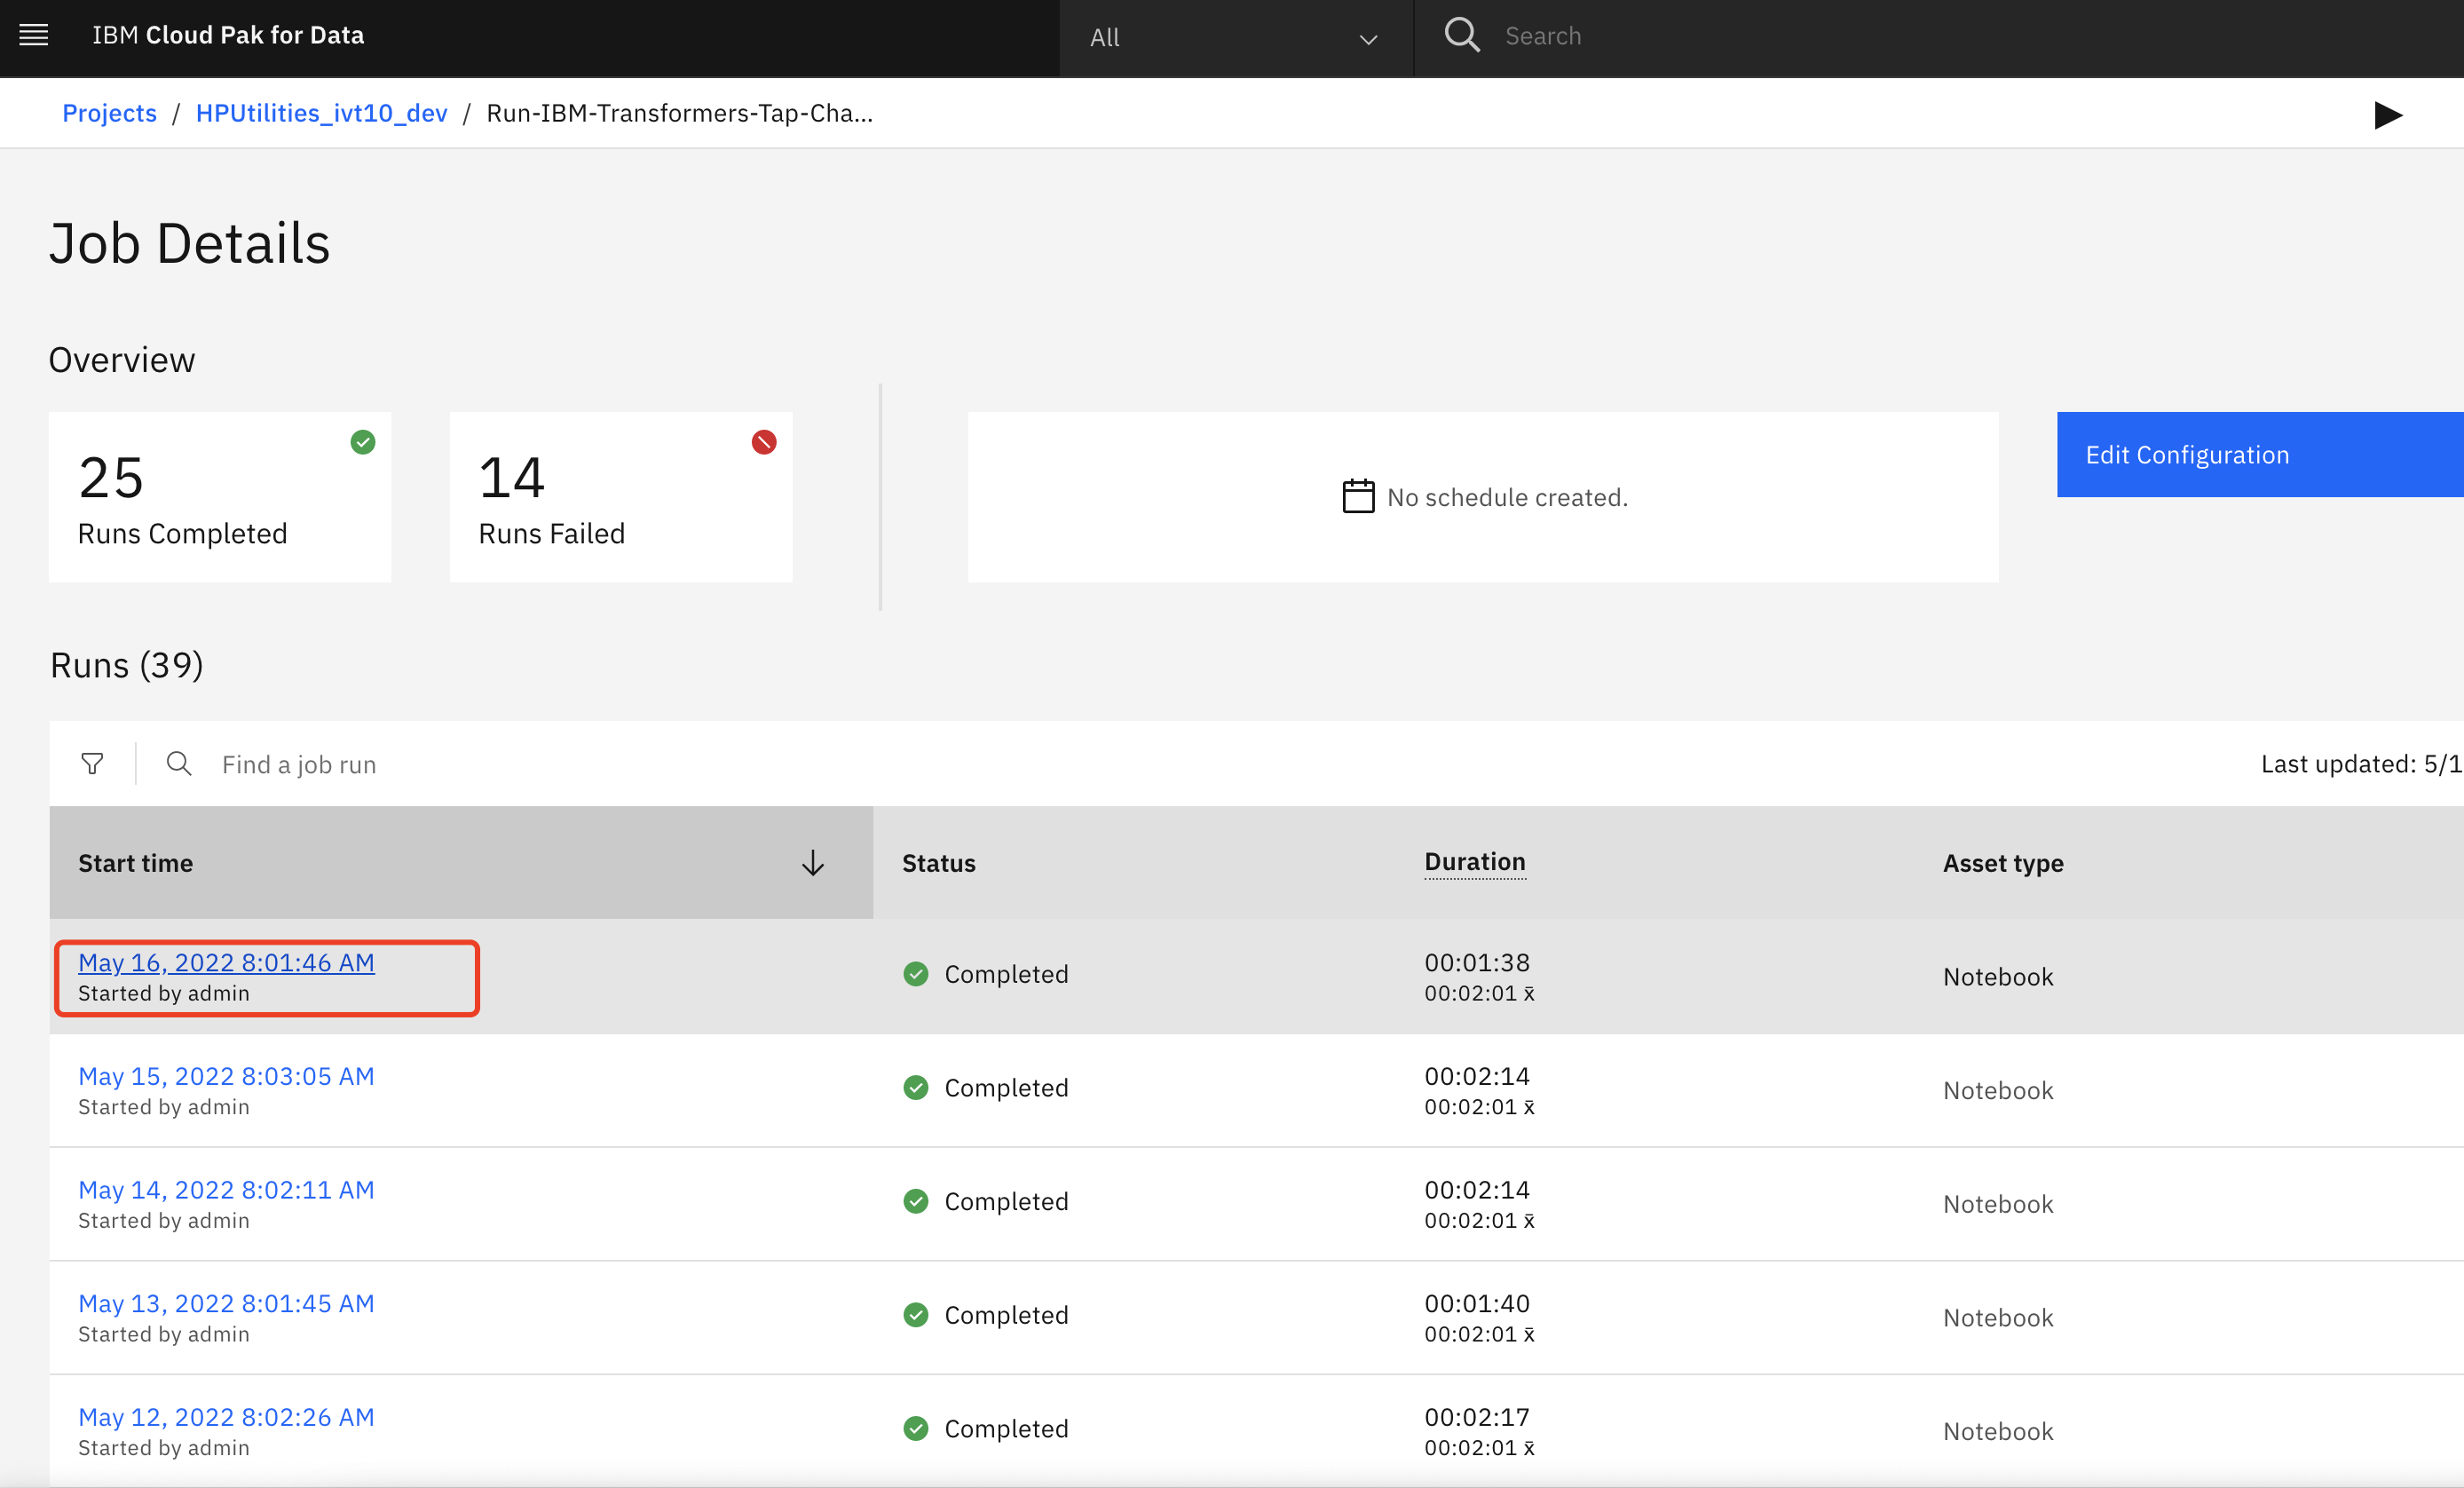Click the completed status icon for May 15 run
This screenshot has height=1488, width=2464.
click(916, 1087)
